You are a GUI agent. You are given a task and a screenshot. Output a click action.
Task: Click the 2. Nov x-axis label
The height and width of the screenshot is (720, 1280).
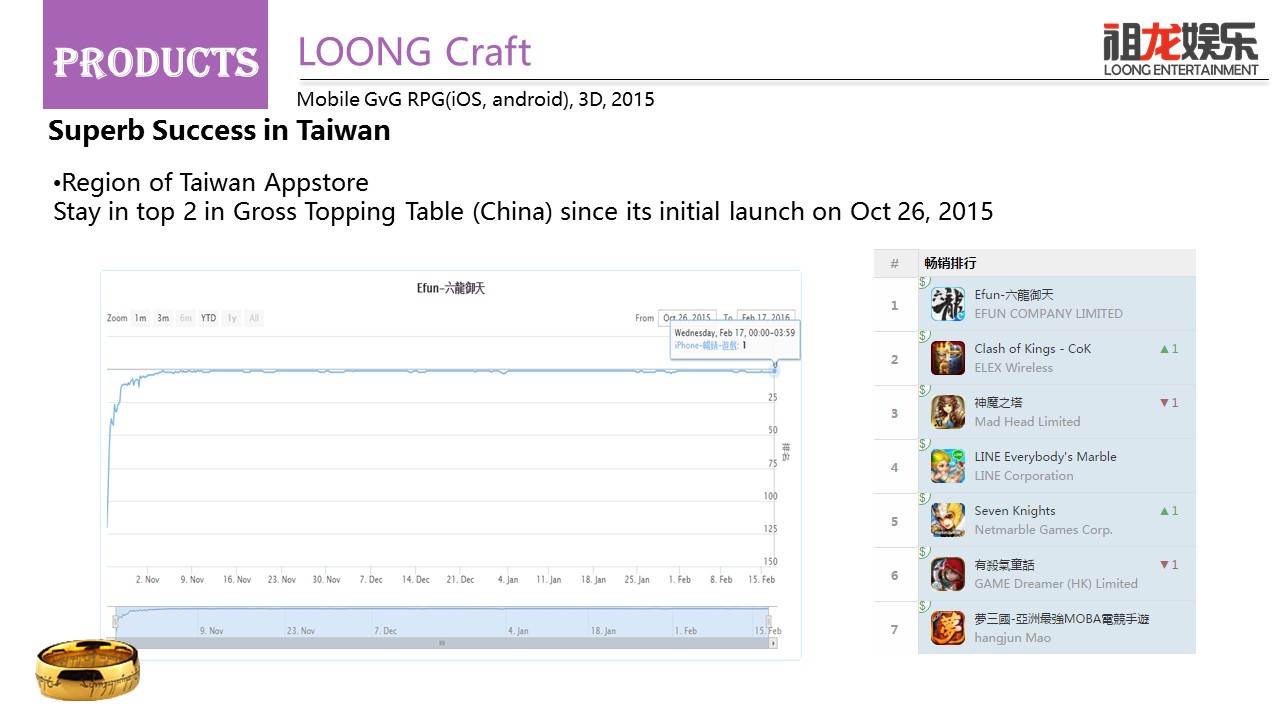[148, 580]
